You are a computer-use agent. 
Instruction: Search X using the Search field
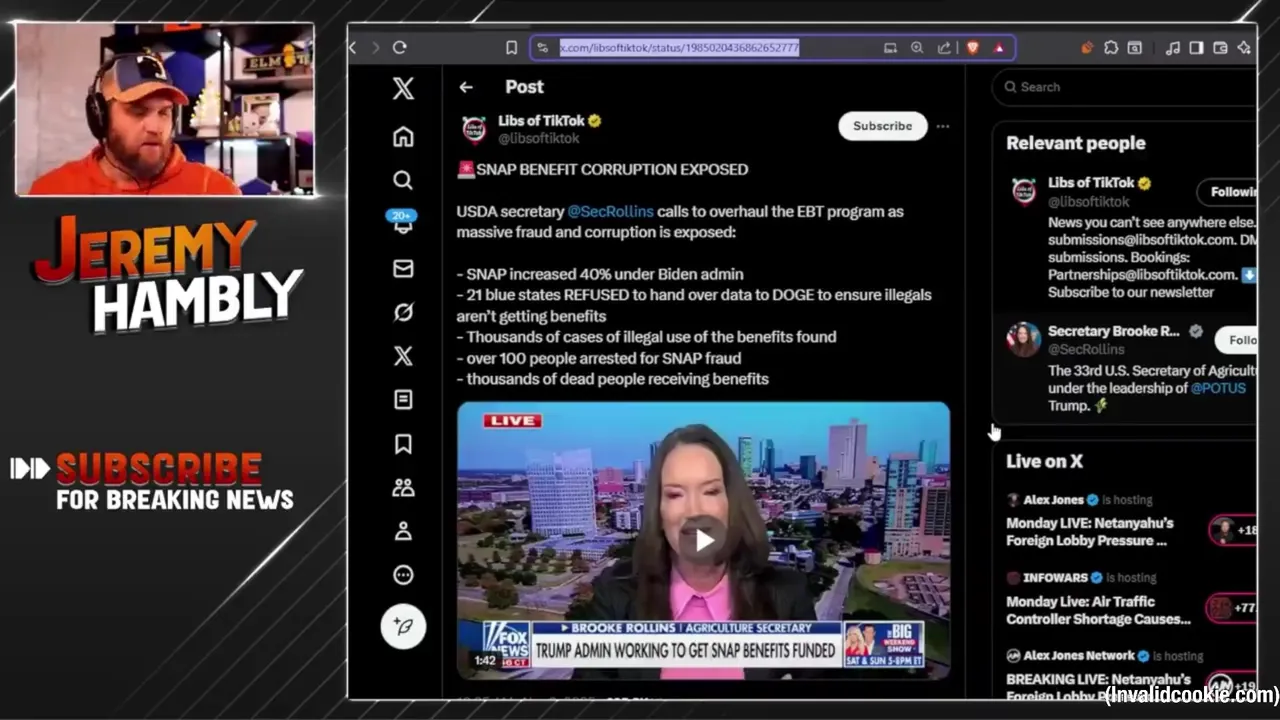click(1124, 87)
